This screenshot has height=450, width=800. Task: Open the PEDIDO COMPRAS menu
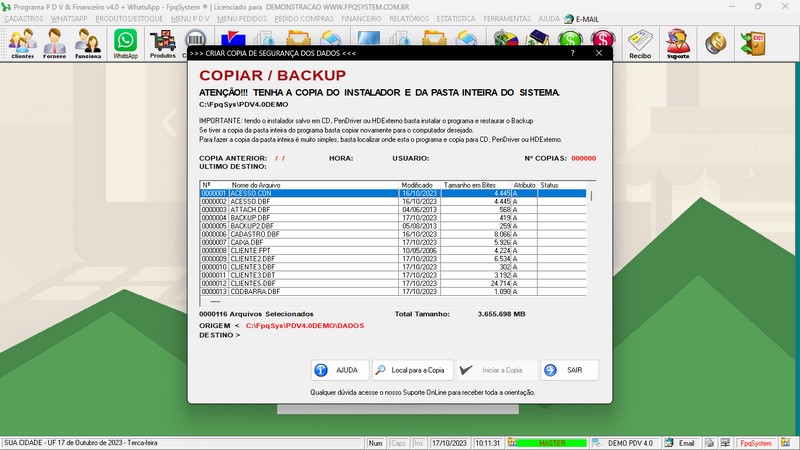coord(304,19)
